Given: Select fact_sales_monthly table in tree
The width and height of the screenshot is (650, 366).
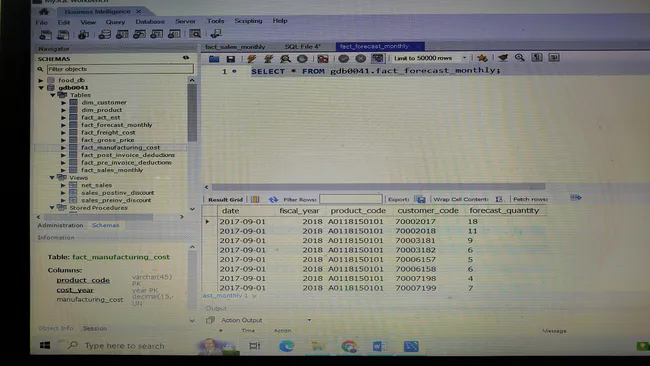Looking at the screenshot, I should pos(112,170).
